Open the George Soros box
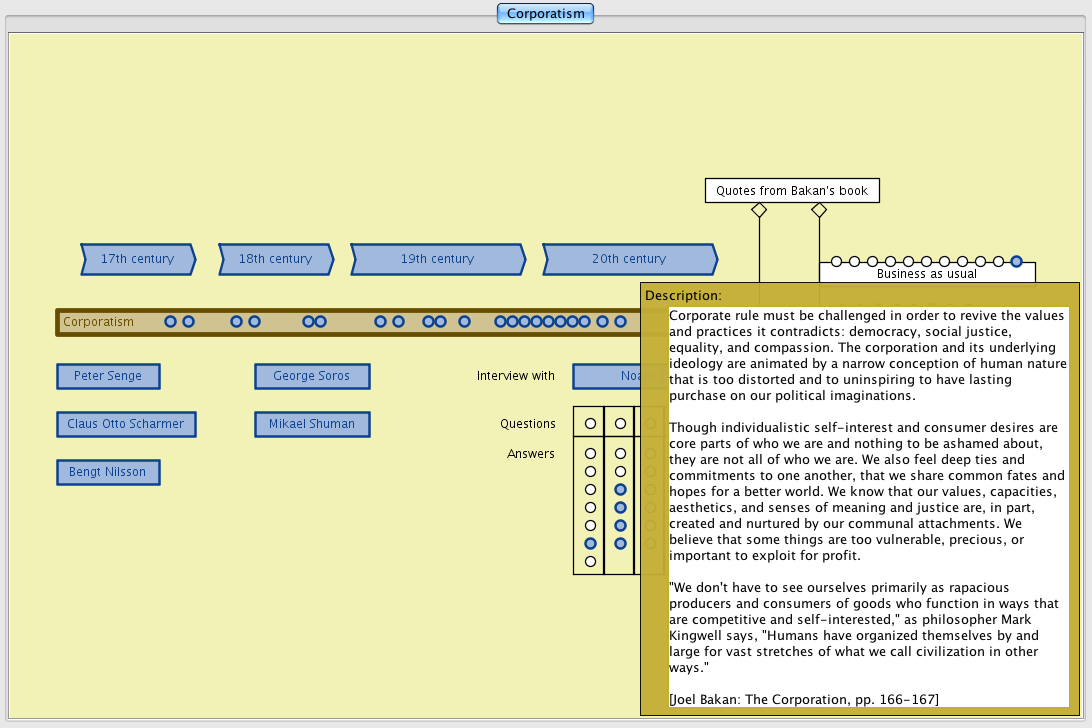The width and height of the screenshot is (1092, 728). click(312, 376)
